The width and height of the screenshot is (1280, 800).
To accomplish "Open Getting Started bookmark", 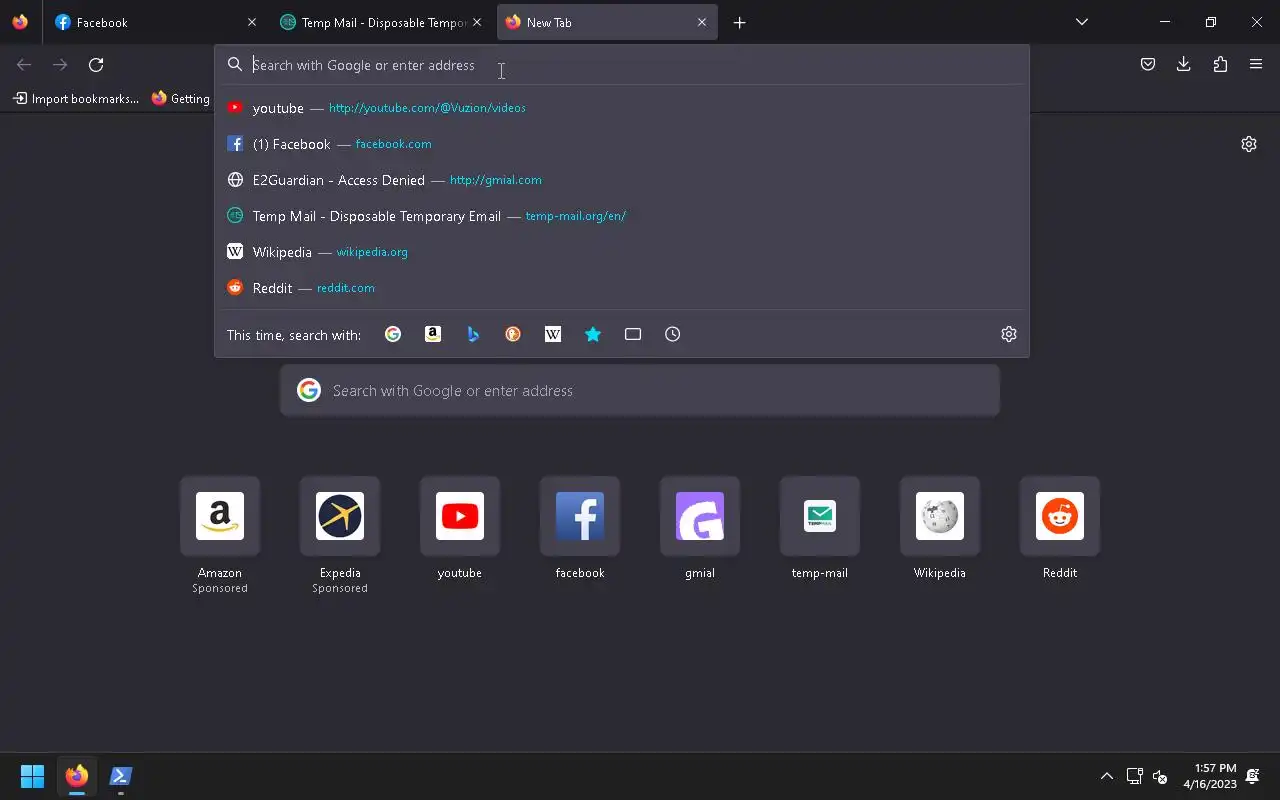I will point(181,98).
